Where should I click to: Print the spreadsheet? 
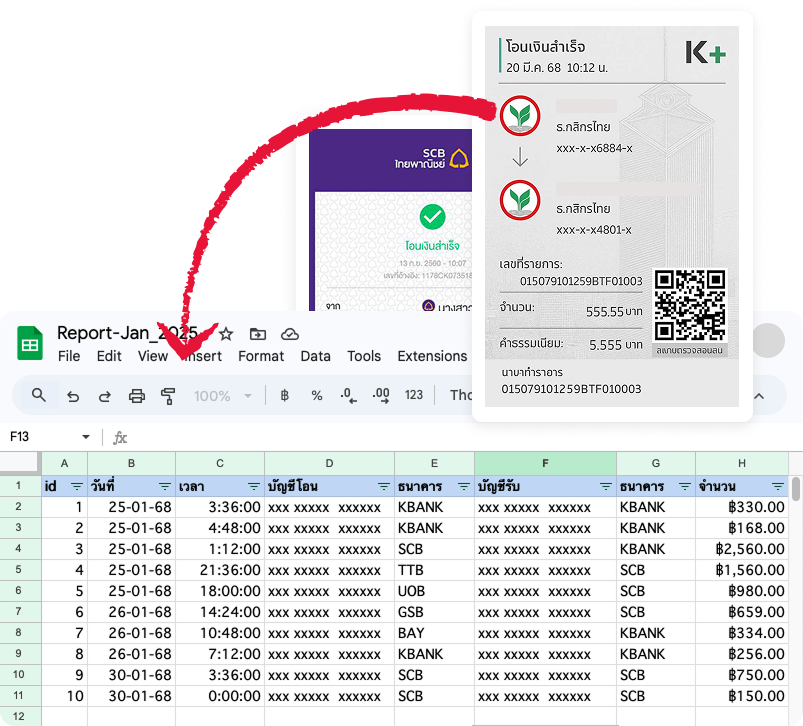137,396
